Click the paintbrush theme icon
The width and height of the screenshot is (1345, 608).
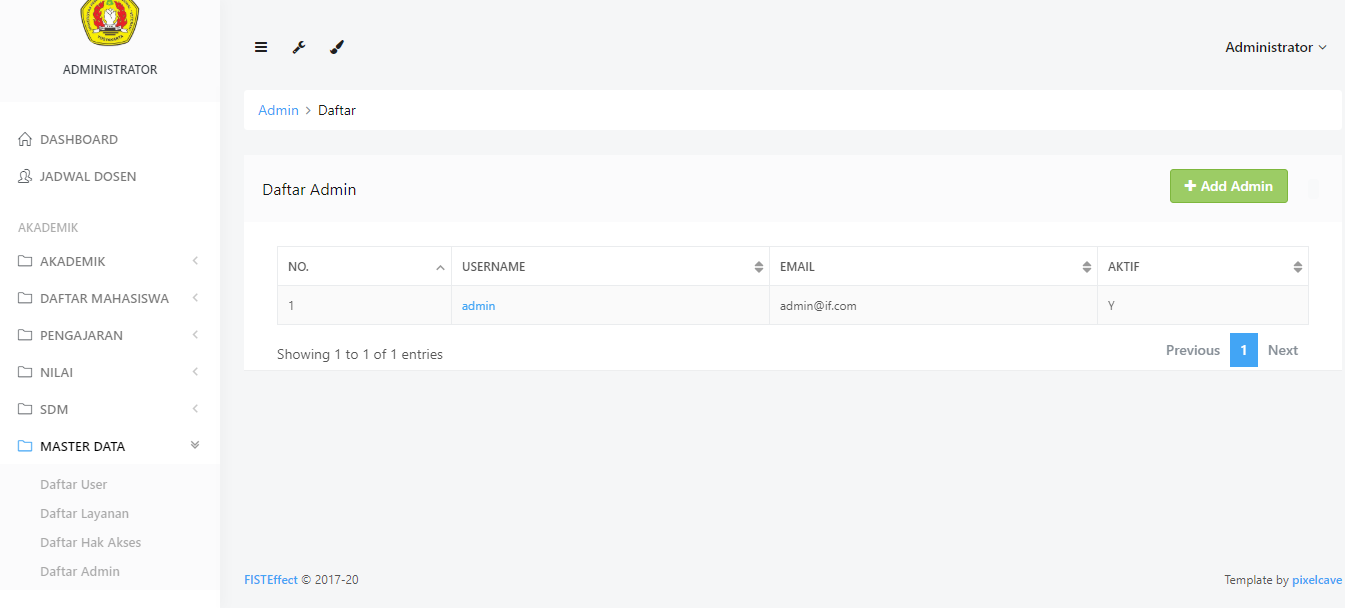coord(337,47)
